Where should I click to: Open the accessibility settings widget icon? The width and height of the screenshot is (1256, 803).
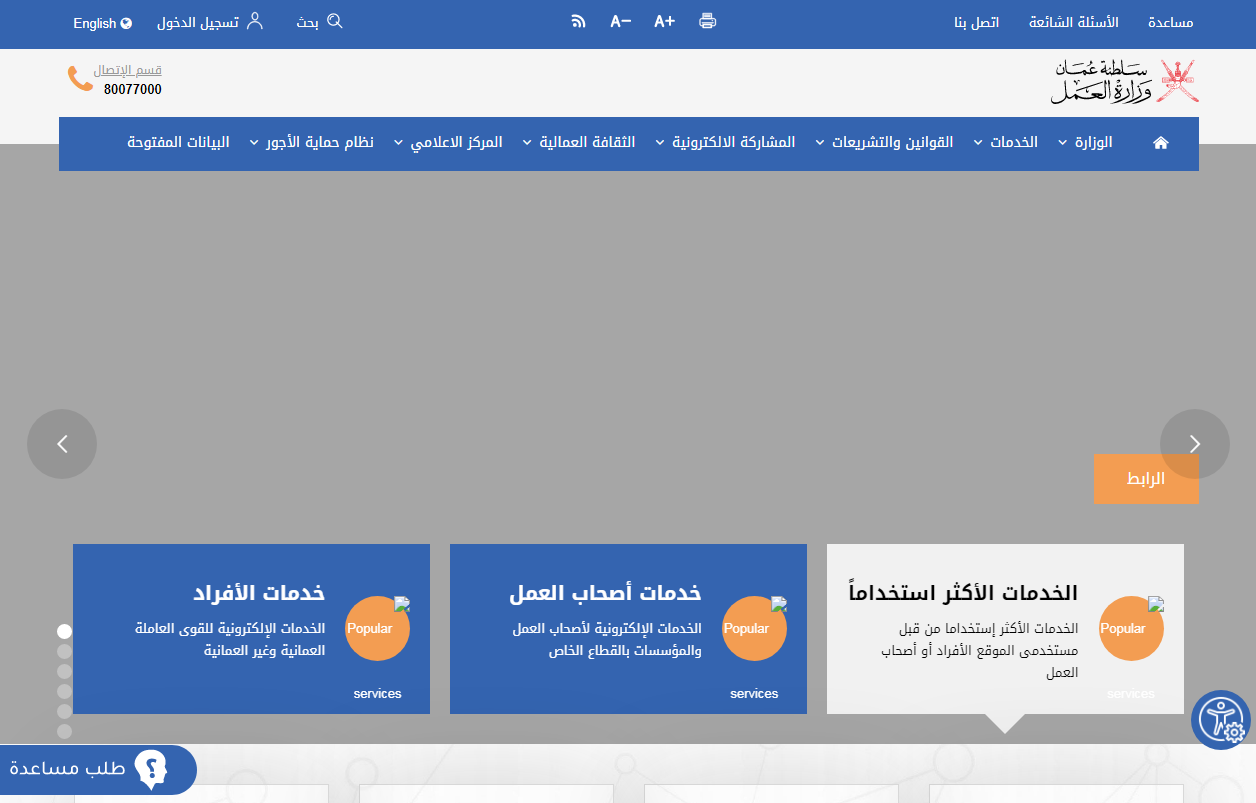pos(1220,719)
